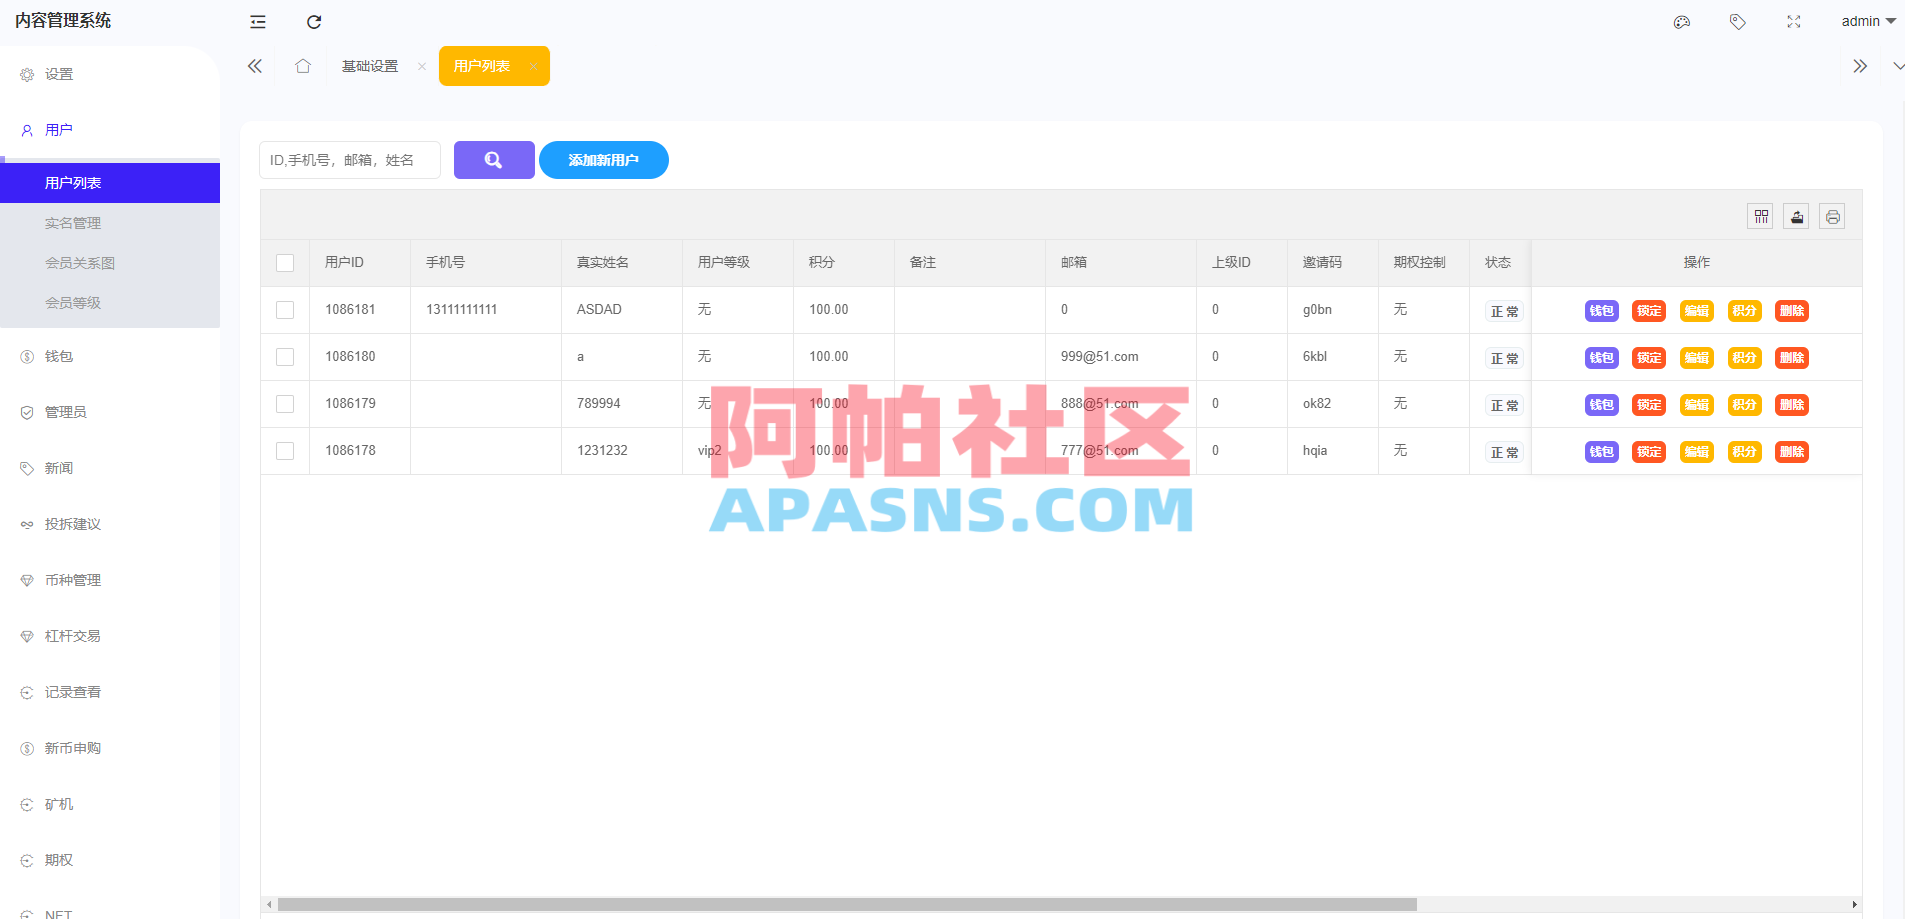Click the print icon above the user table
The width and height of the screenshot is (1905, 919).
(1832, 215)
